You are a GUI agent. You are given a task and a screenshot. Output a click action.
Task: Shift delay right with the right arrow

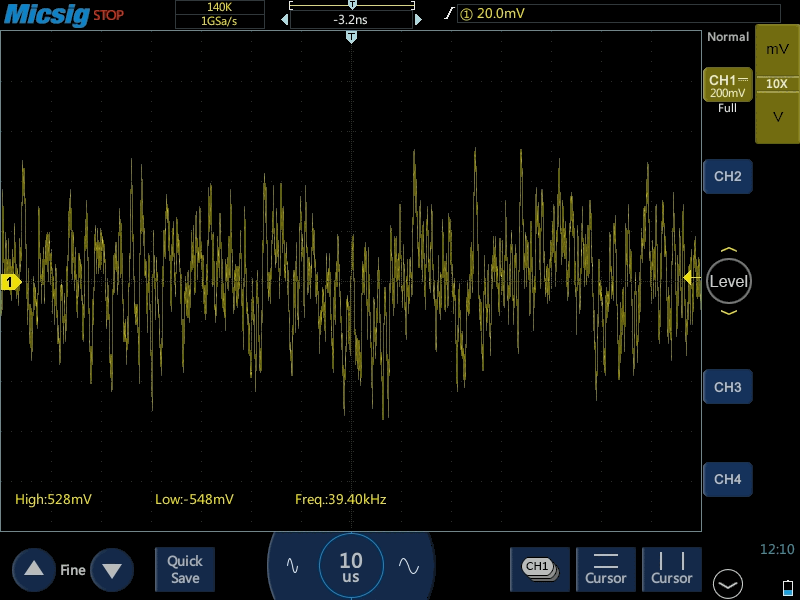[x=418, y=19]
